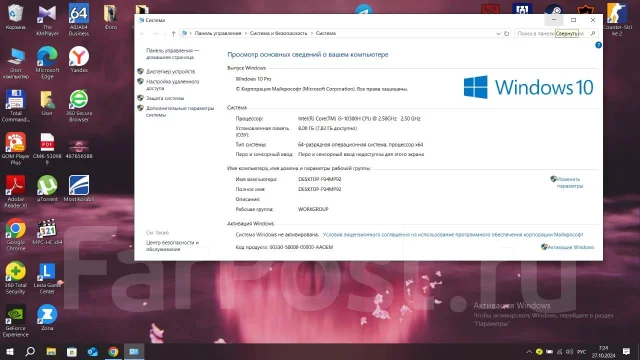Image resolution: width=640 pixels, height=360 pixels.
Task: Click the System window taskbar button
Action: (x=134, y=351)
